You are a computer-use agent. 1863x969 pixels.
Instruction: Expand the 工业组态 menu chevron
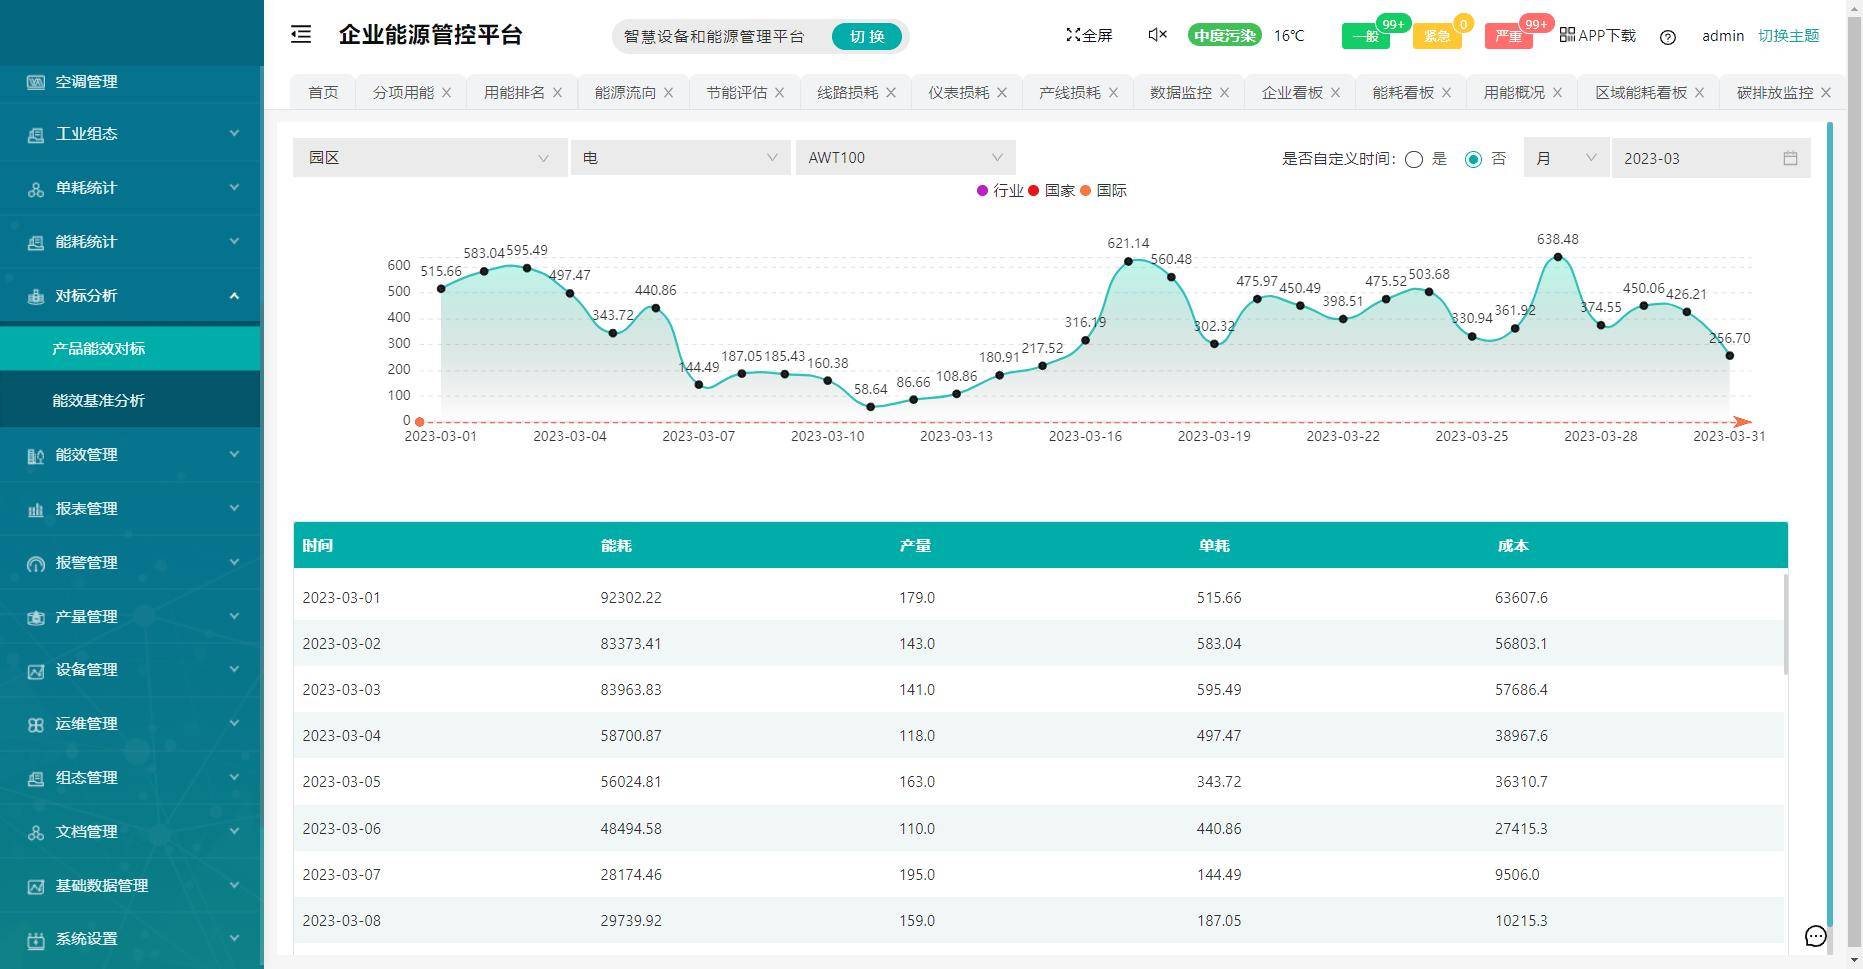(234, 133)
